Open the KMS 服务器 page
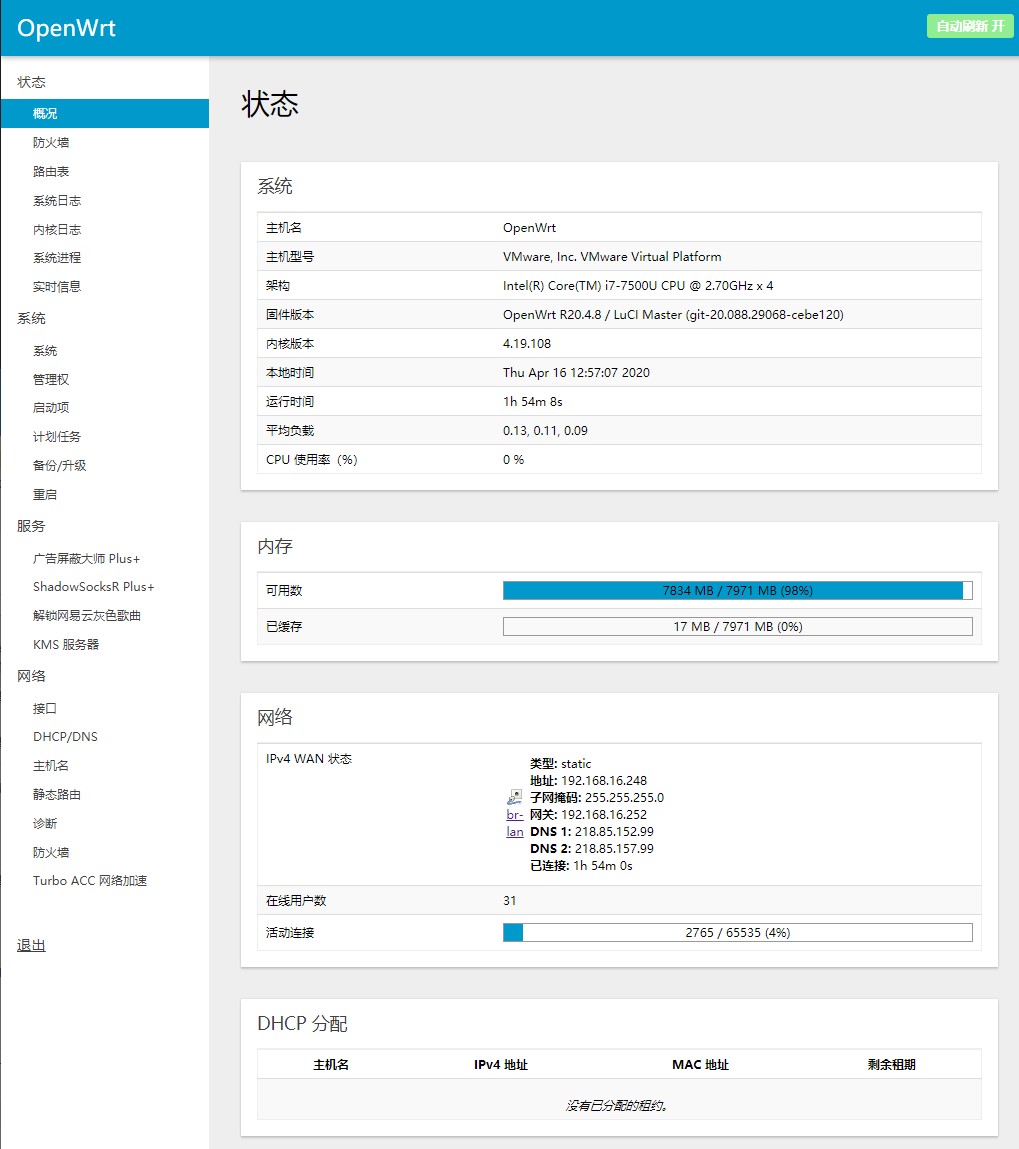1019x1149 pixels. pyautogui.click(x=66, y=645)
